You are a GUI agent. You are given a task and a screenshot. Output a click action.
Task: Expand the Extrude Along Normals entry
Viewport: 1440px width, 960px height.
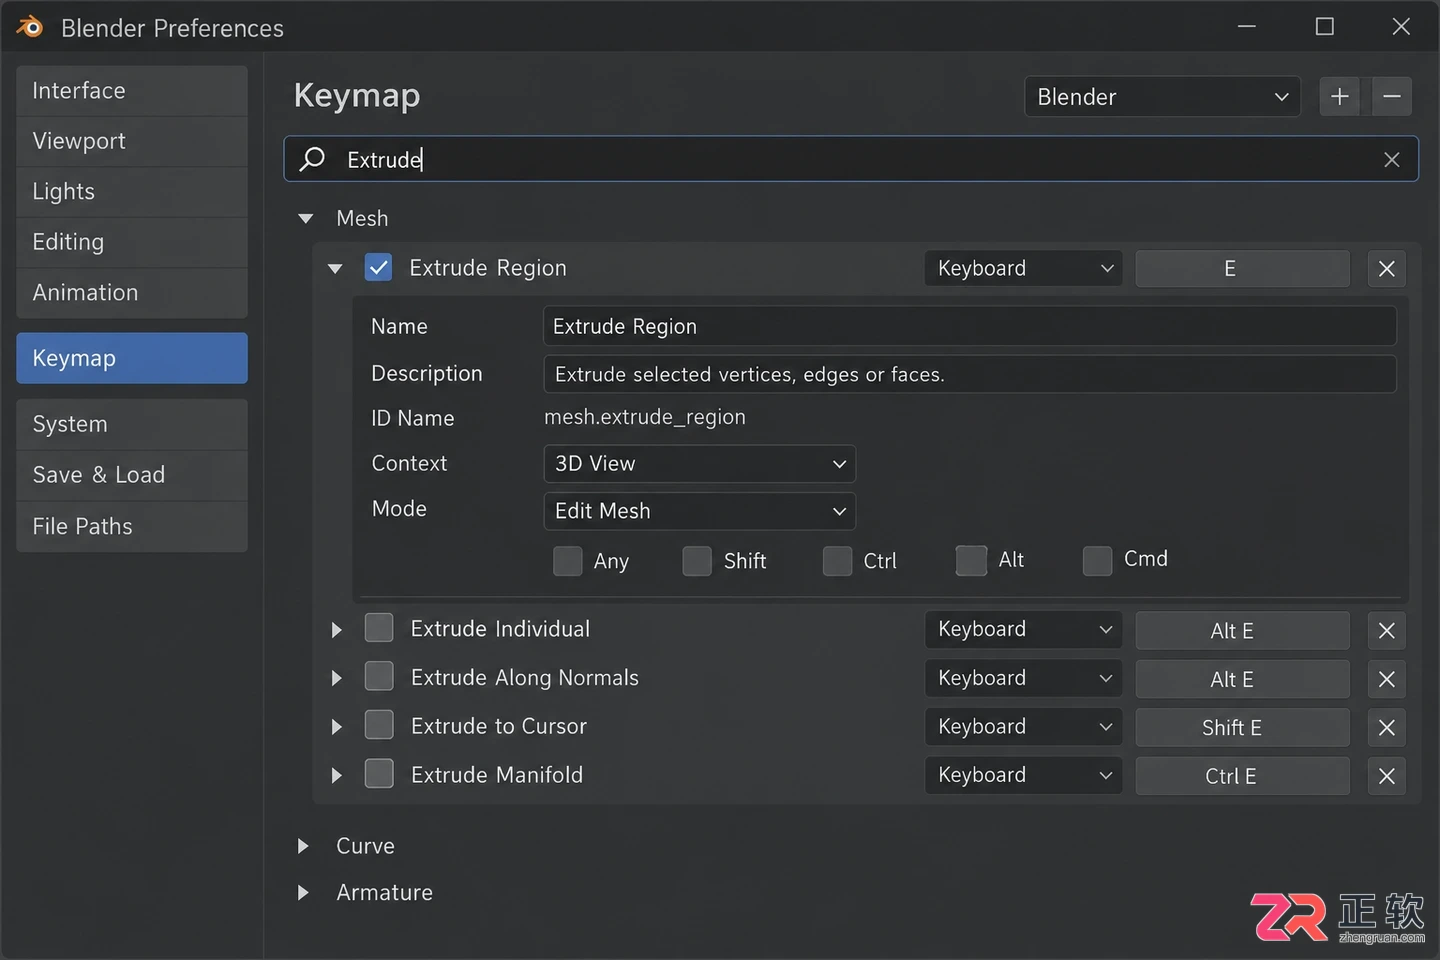pyautogui.click(x=337, y=678)
